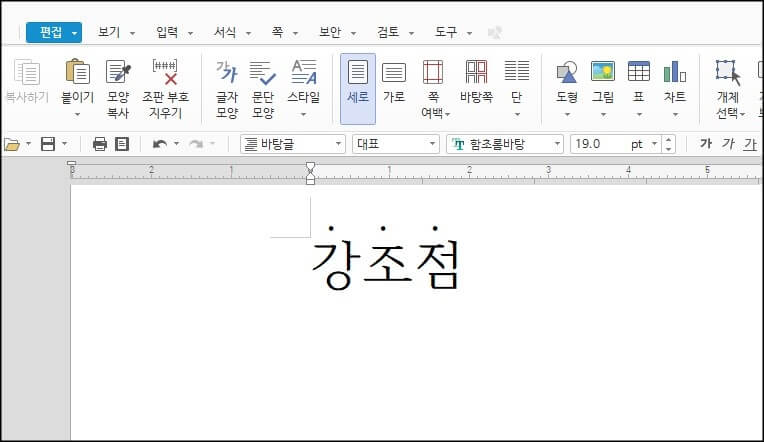Expand the 도형 dropdown arrow
This screenshot has width=764, height=442.
click(x=567, y=115)
